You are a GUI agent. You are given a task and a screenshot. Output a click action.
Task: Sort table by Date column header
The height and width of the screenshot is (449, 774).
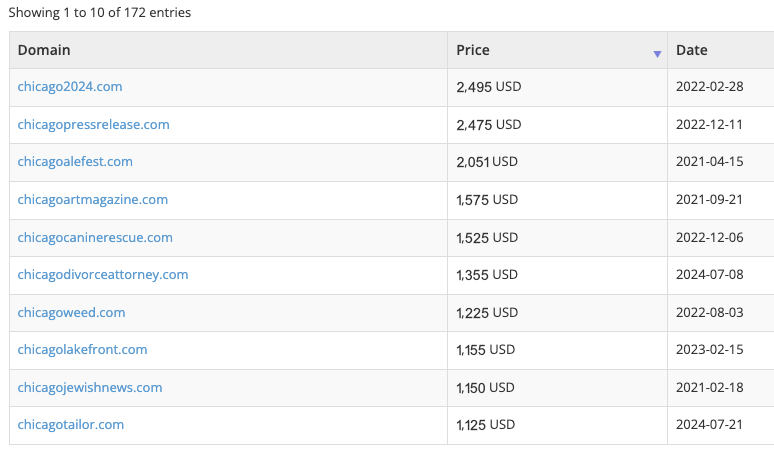[691, 50]
